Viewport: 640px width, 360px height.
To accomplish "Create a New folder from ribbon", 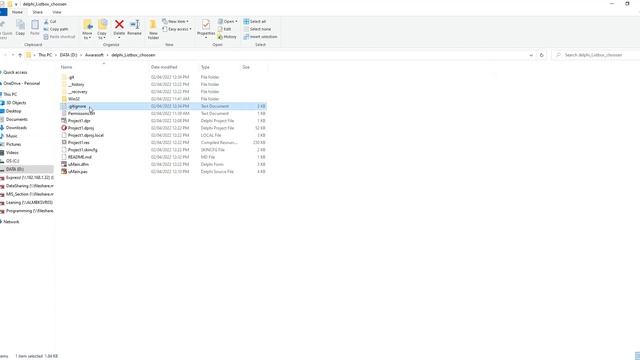I will [x=153, y=29].
